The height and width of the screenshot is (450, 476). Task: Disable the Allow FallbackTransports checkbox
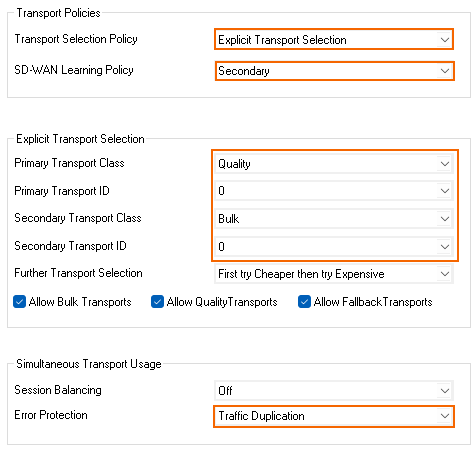coord(304,302)
